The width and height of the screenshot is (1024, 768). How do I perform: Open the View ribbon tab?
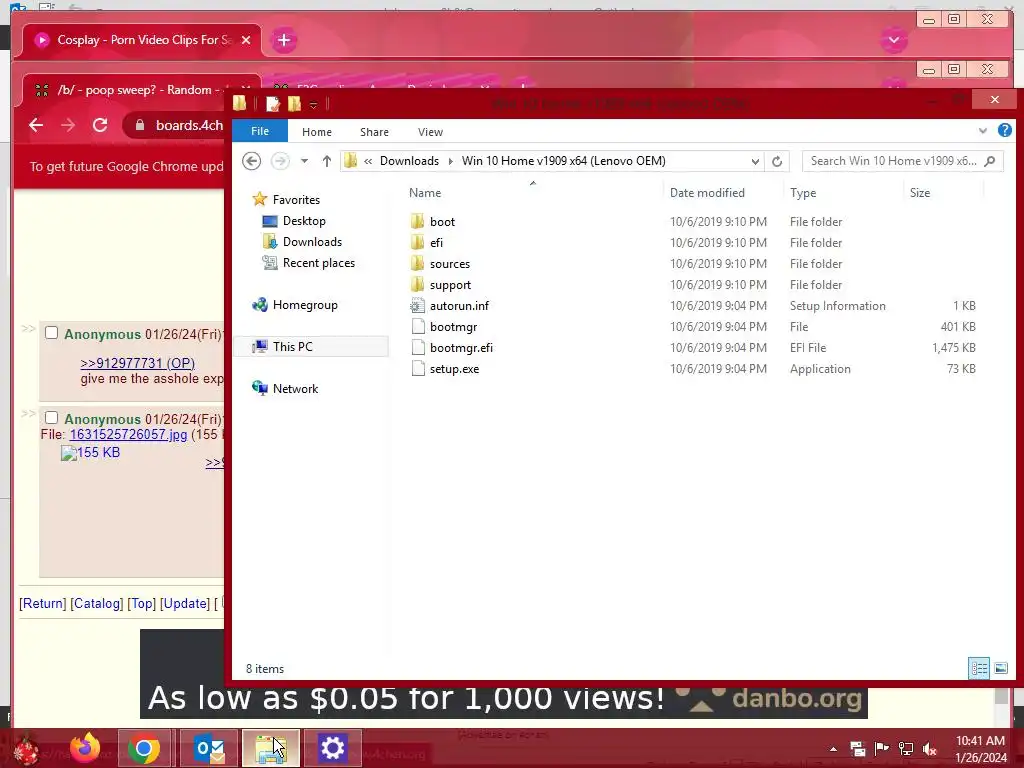pos(430,132)
